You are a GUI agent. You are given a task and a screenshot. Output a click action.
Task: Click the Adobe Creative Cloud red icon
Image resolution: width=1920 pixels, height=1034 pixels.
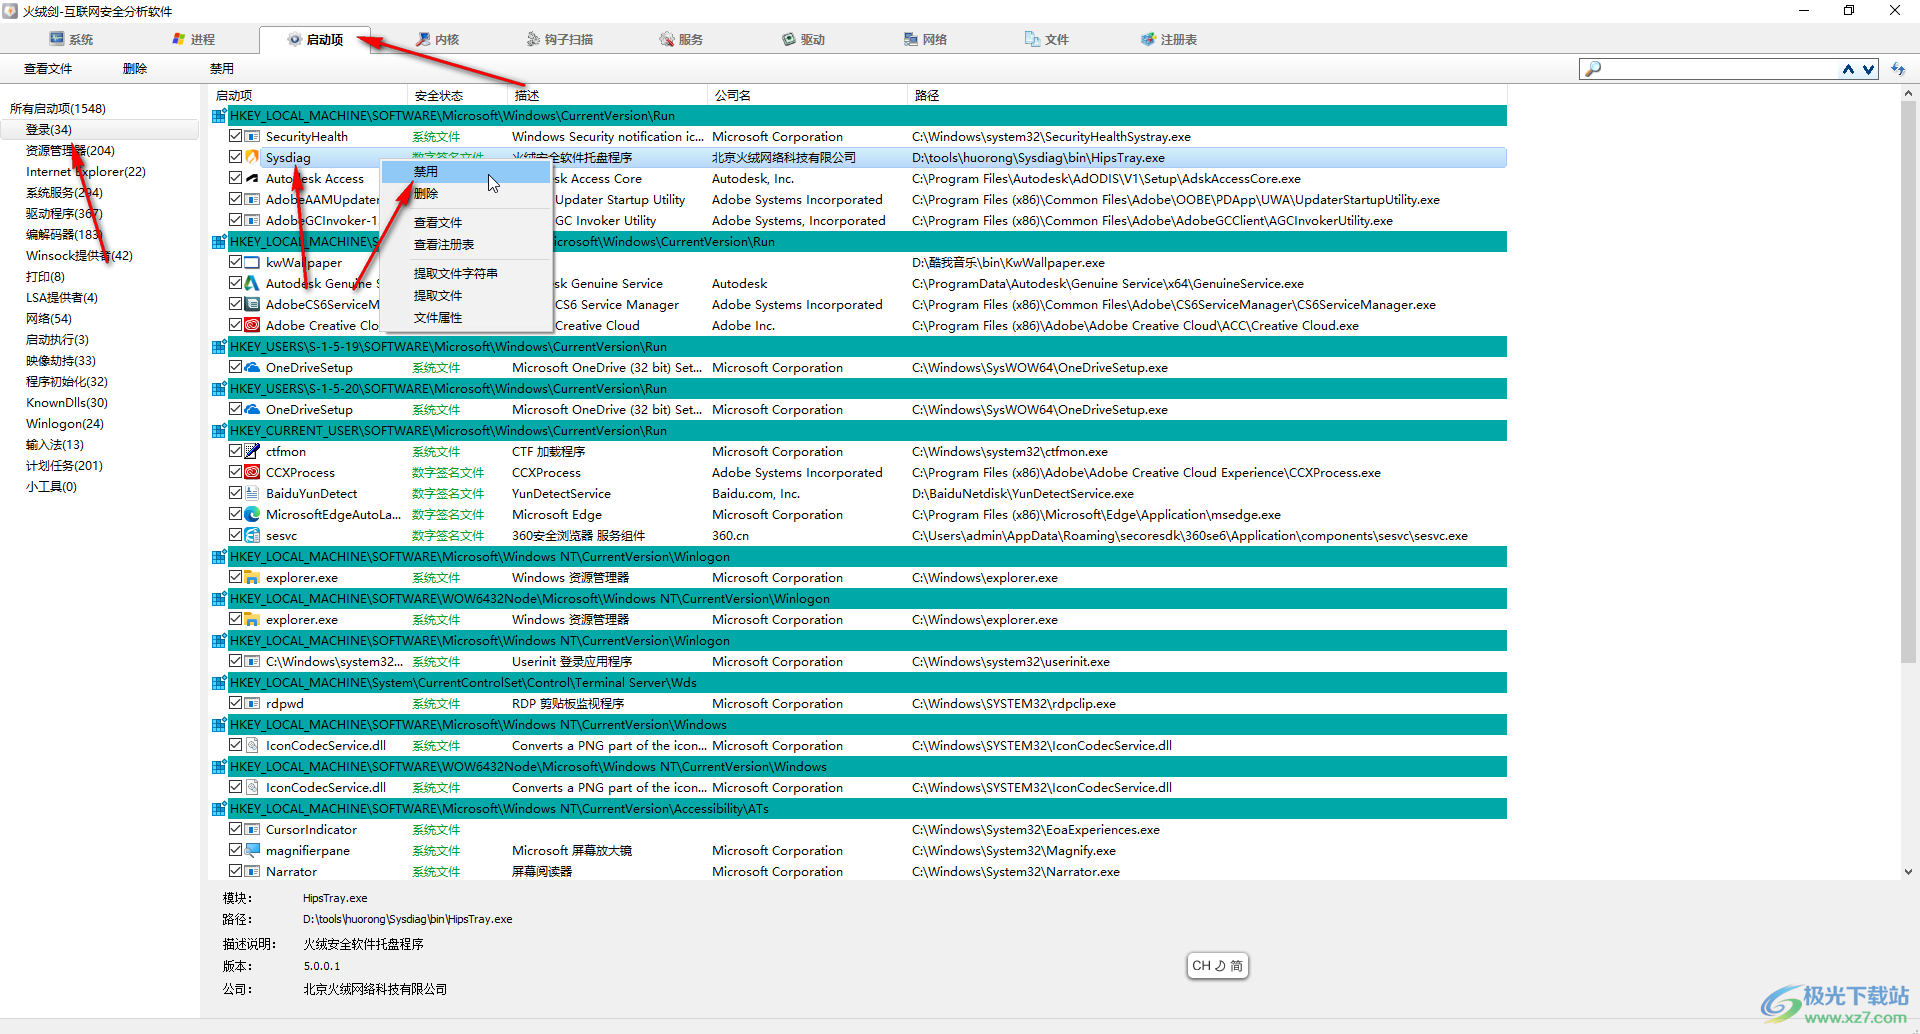pyautogui.click(x=252, y=325)
